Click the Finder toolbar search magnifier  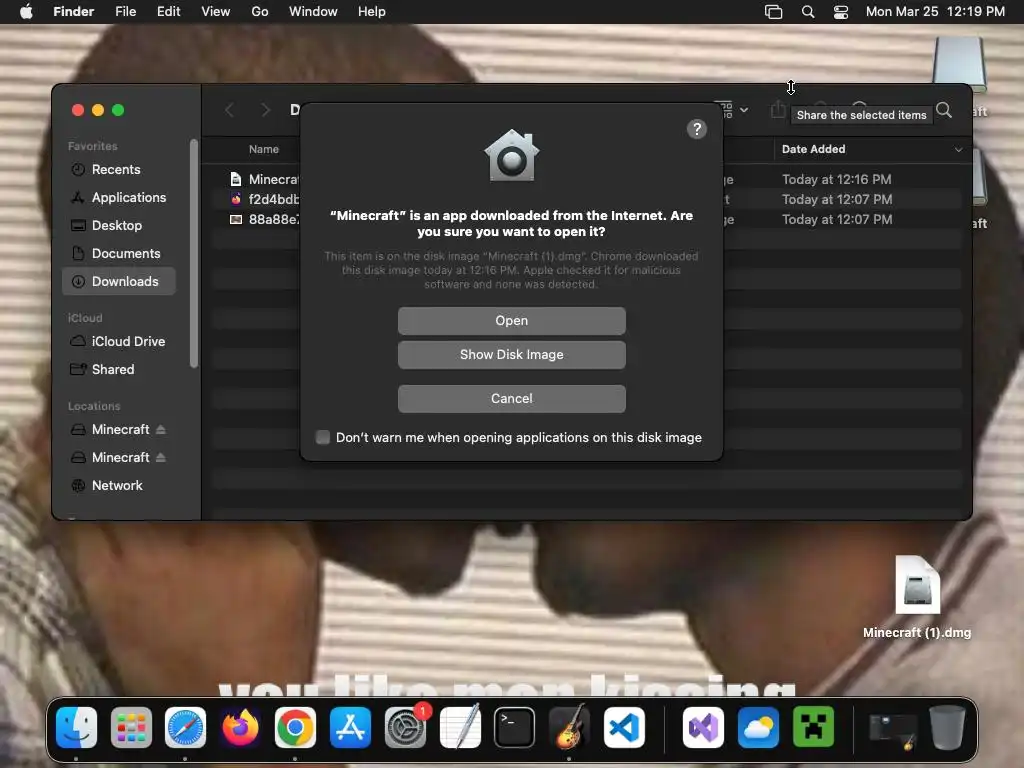click(x=944, y=110)
